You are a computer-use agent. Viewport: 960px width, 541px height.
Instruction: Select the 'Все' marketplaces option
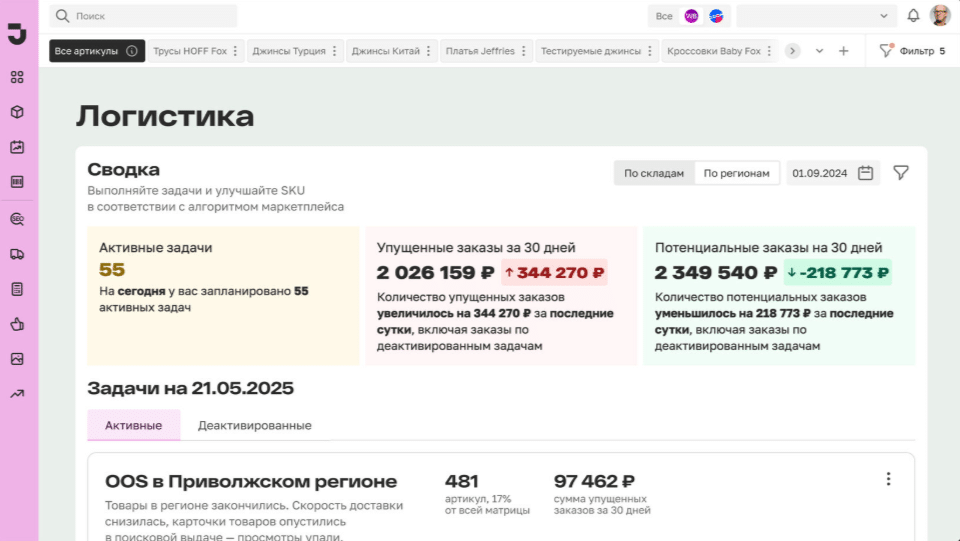click(664, 17)
